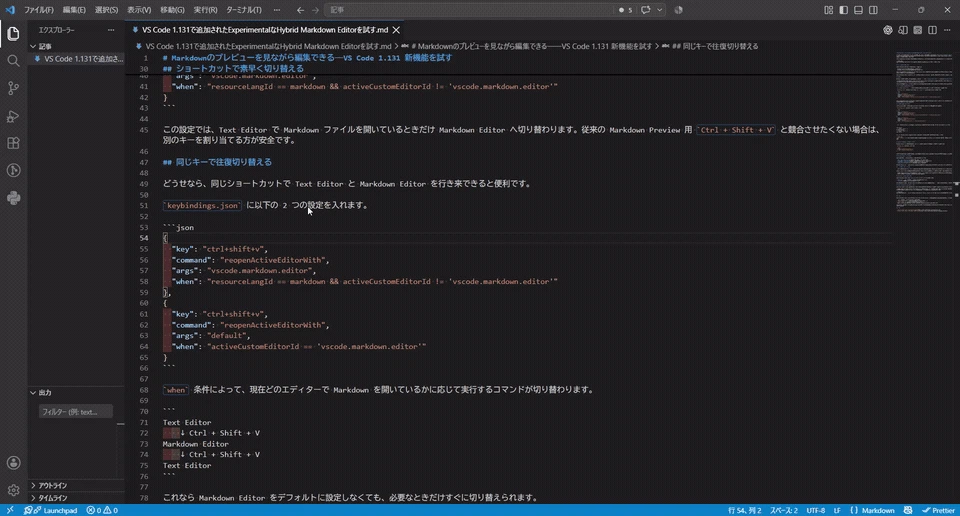Image resolution: width=960 pixels, height=516 pixels.
Task: Open the Manage gear icon
Action: tap(13, 490)
